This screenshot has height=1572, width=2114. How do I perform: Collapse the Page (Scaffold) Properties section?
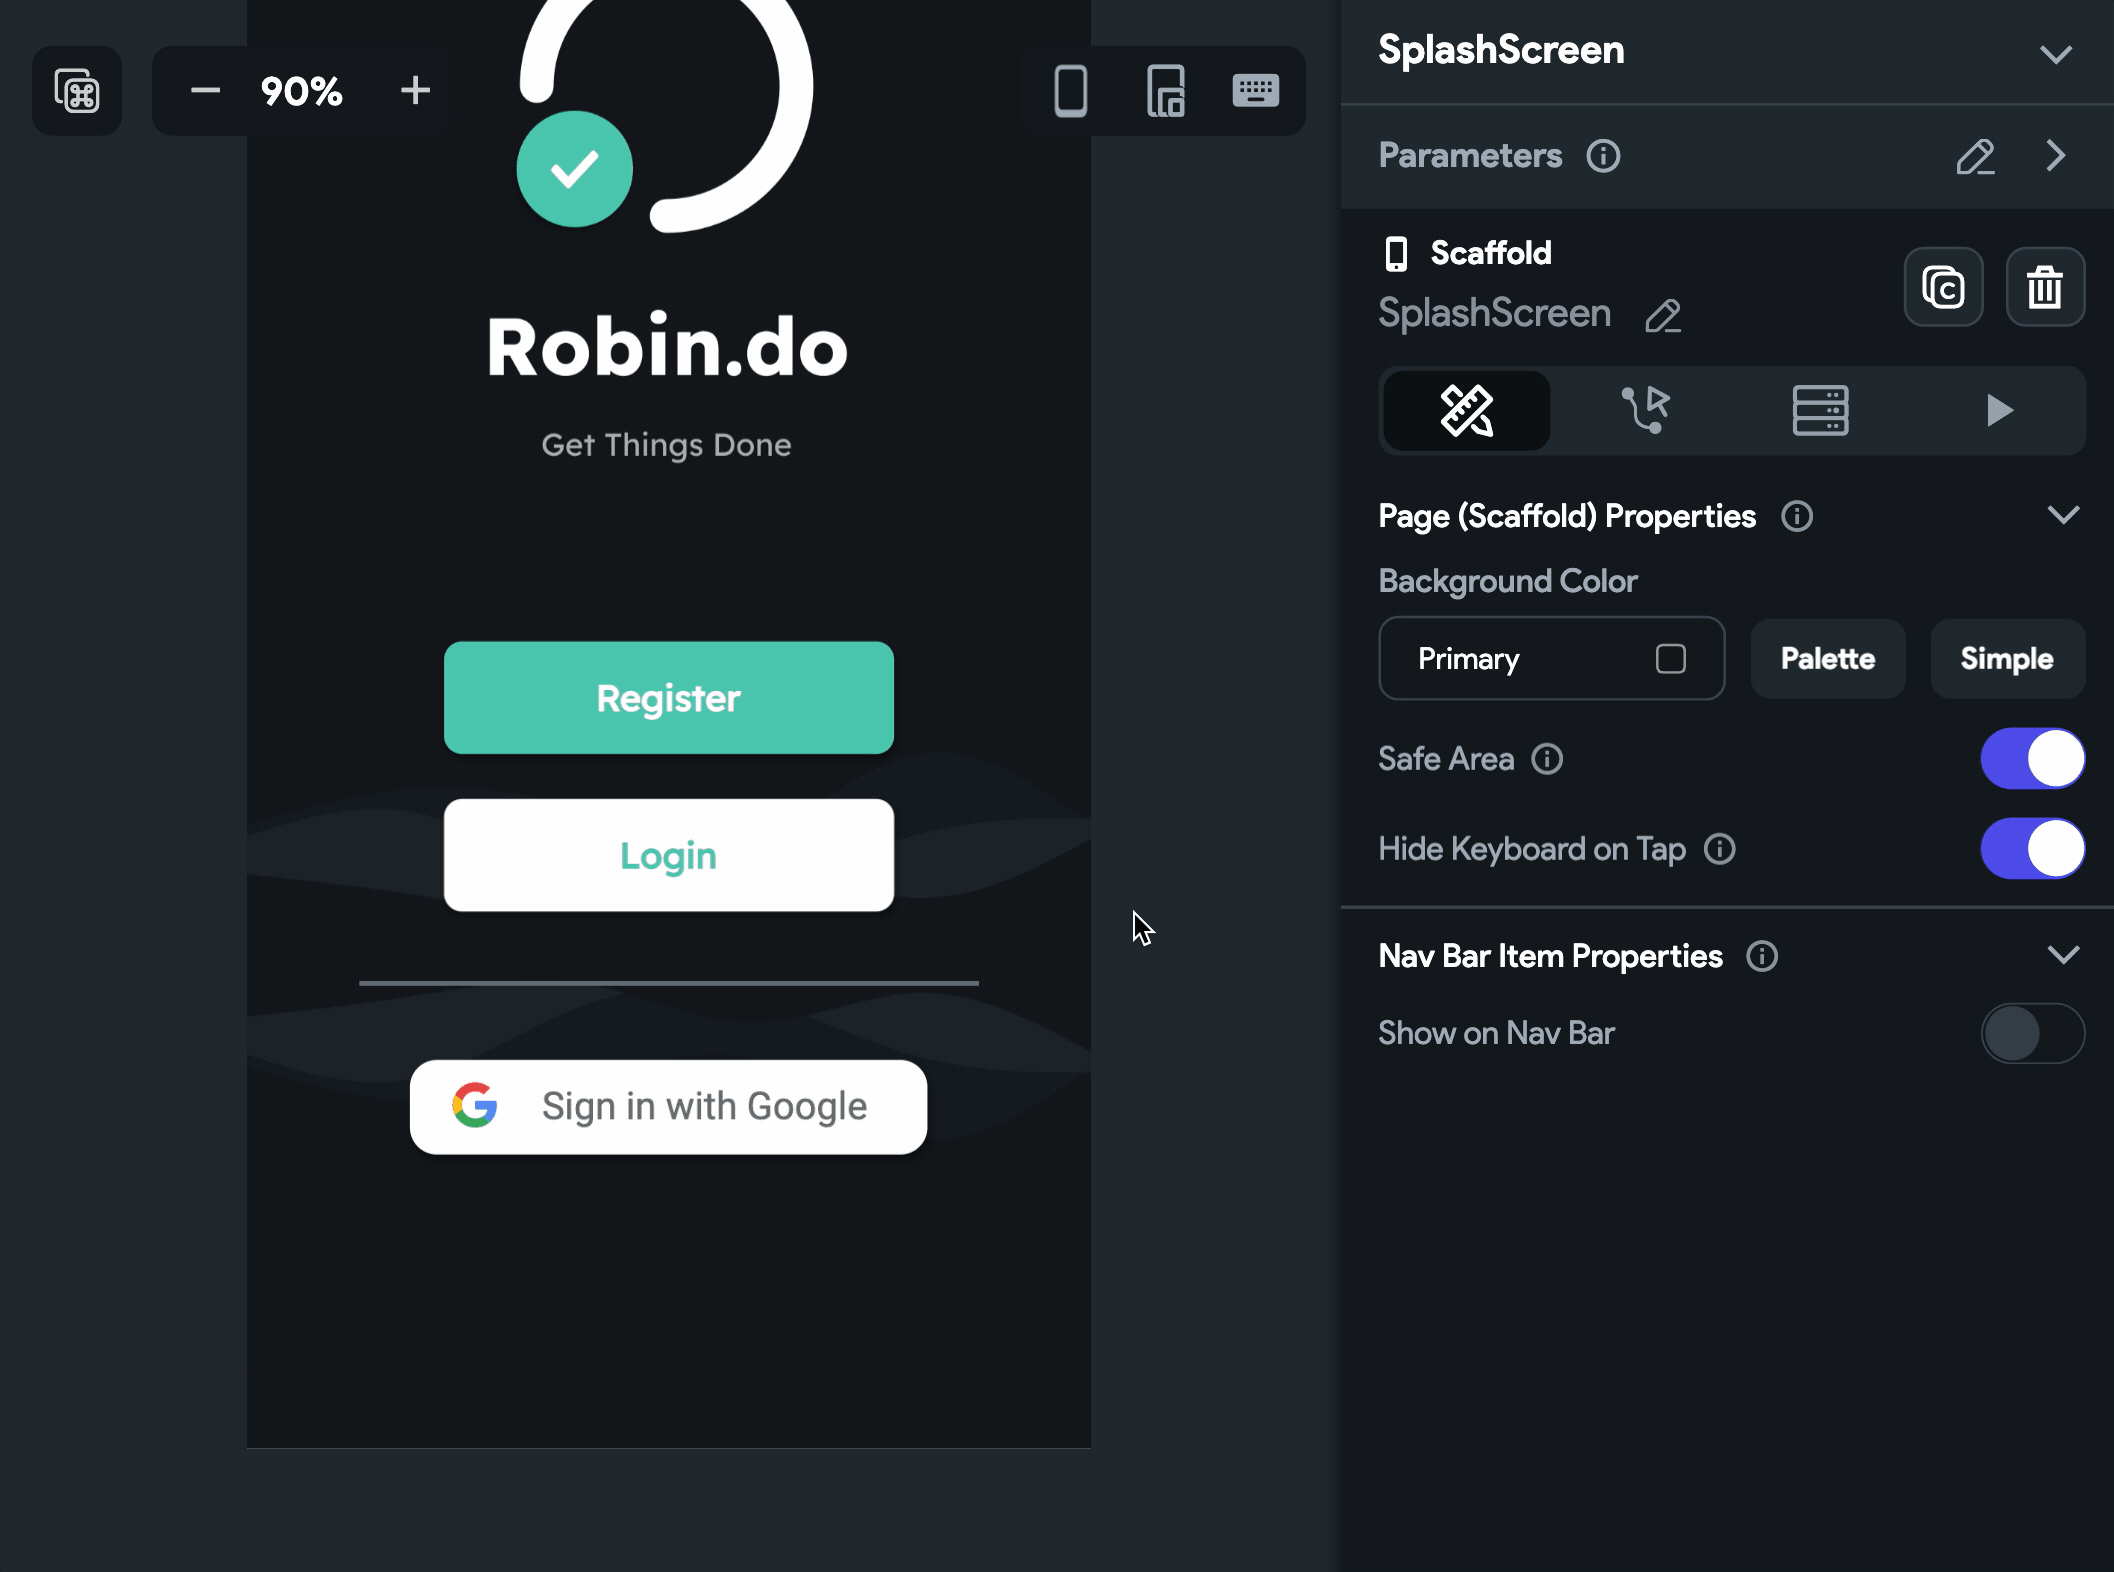coord(2062,516)
